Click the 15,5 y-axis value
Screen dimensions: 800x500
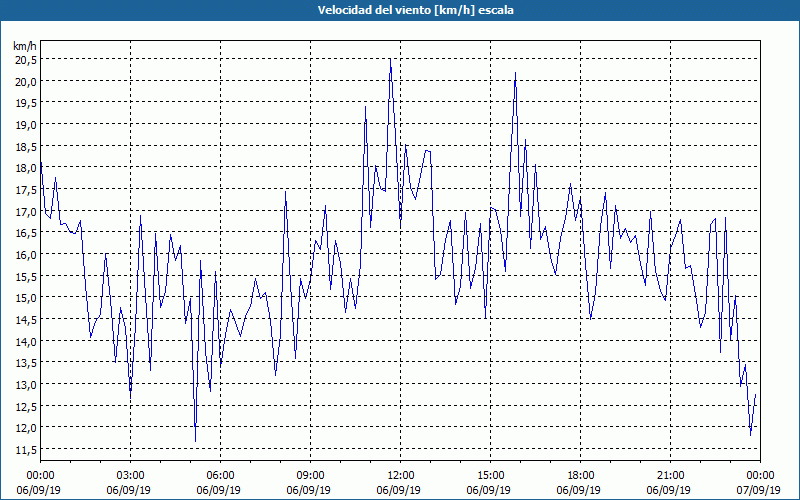click(x=27, y=277)
